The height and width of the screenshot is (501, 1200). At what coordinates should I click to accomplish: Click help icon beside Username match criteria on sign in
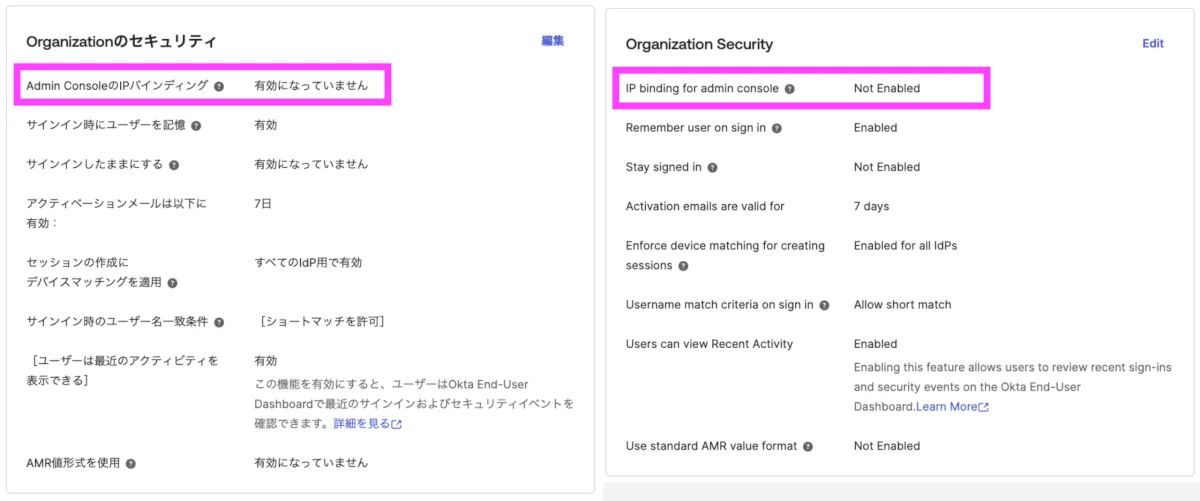click(x=824, y=305)
